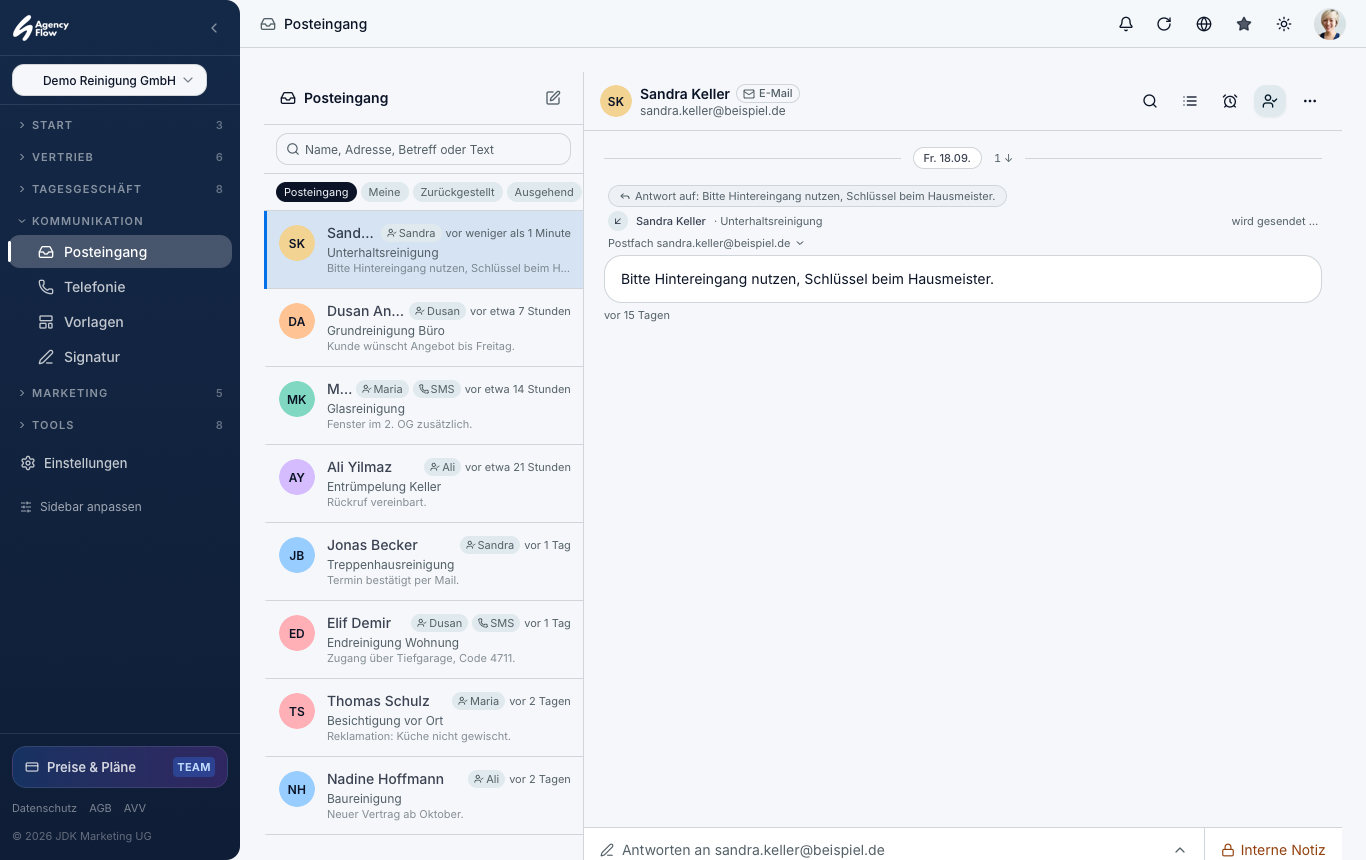Open the conversation list view icon
Viewport: 1366px width, 860px height.
(1190, 101)
